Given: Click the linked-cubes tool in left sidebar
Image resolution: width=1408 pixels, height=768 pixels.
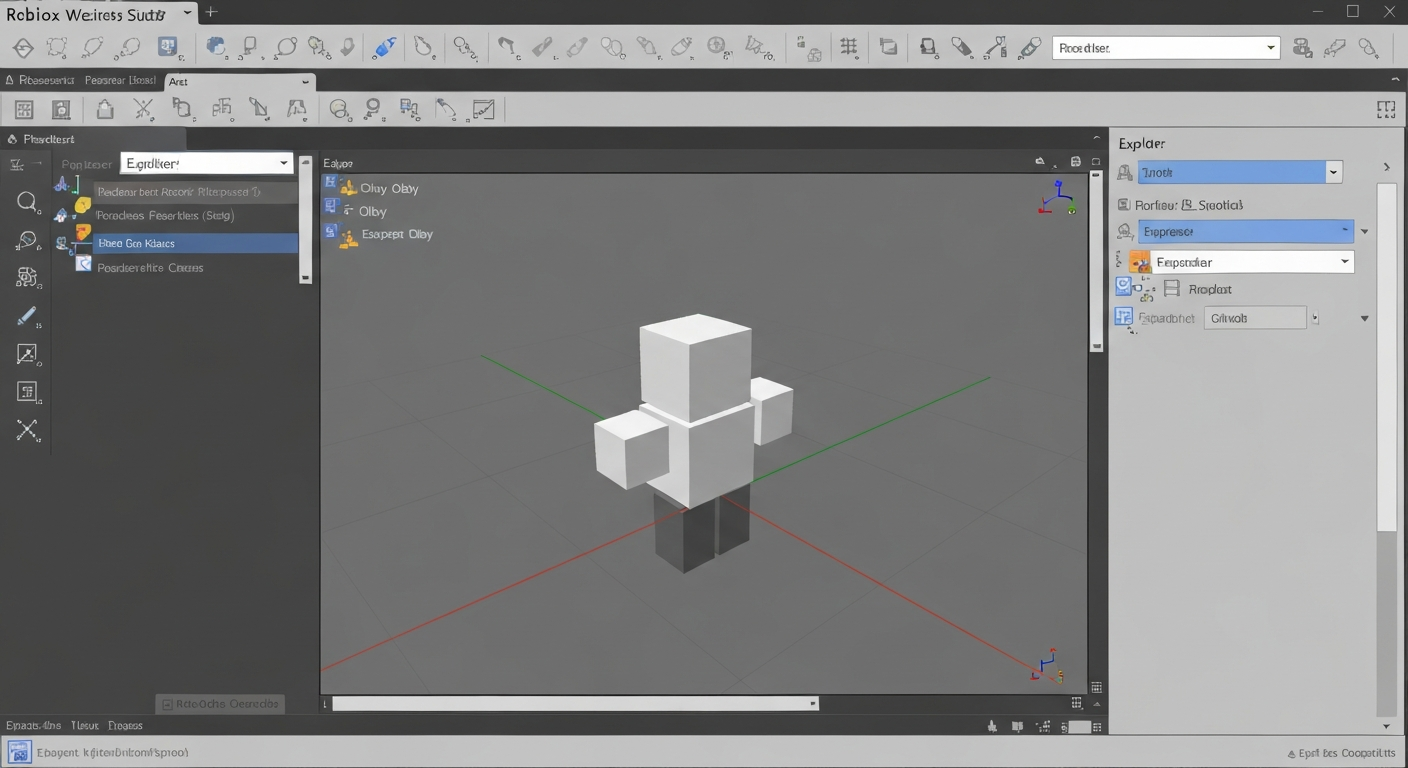Looking at the screenshot, I should pyautogui.click(x=27, y=278).
